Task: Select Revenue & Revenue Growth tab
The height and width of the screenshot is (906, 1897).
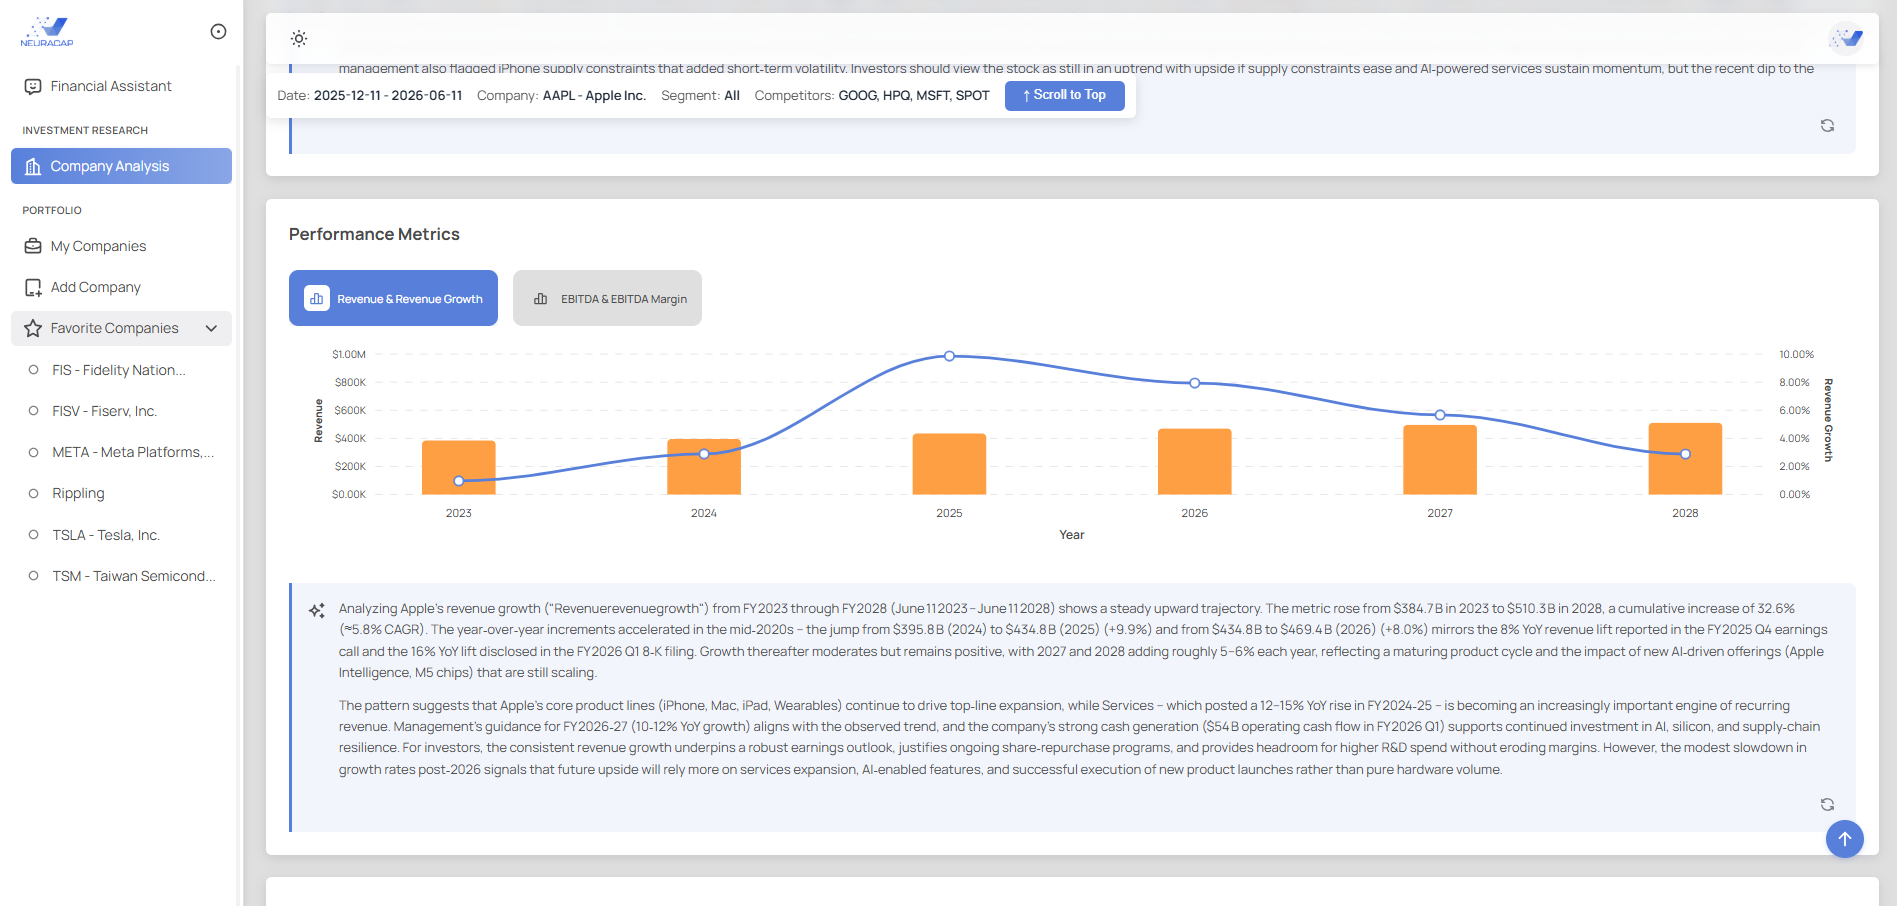Action: [x=393, y=298]
